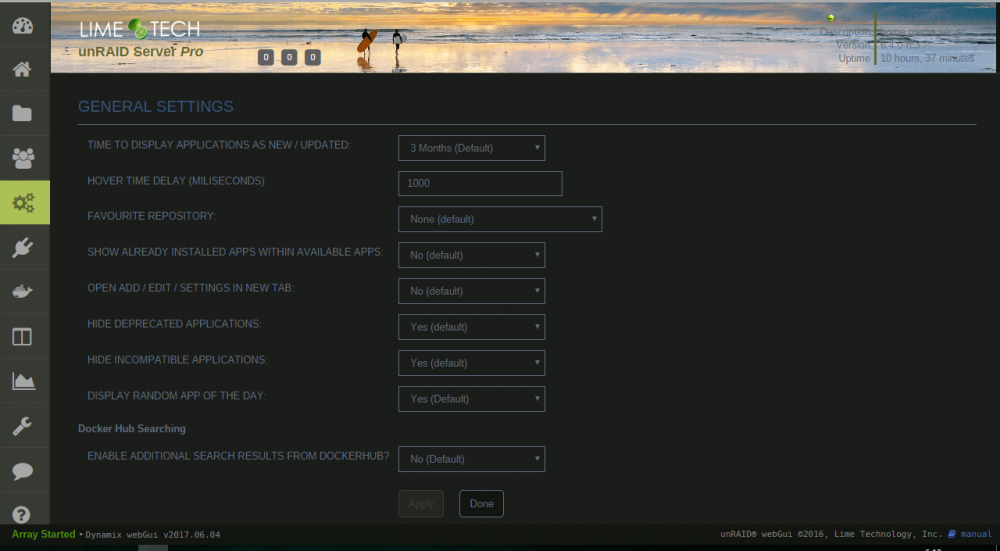
Task: Open the DockerHub additional search results dropdown
Action: (x=471, y=459)
